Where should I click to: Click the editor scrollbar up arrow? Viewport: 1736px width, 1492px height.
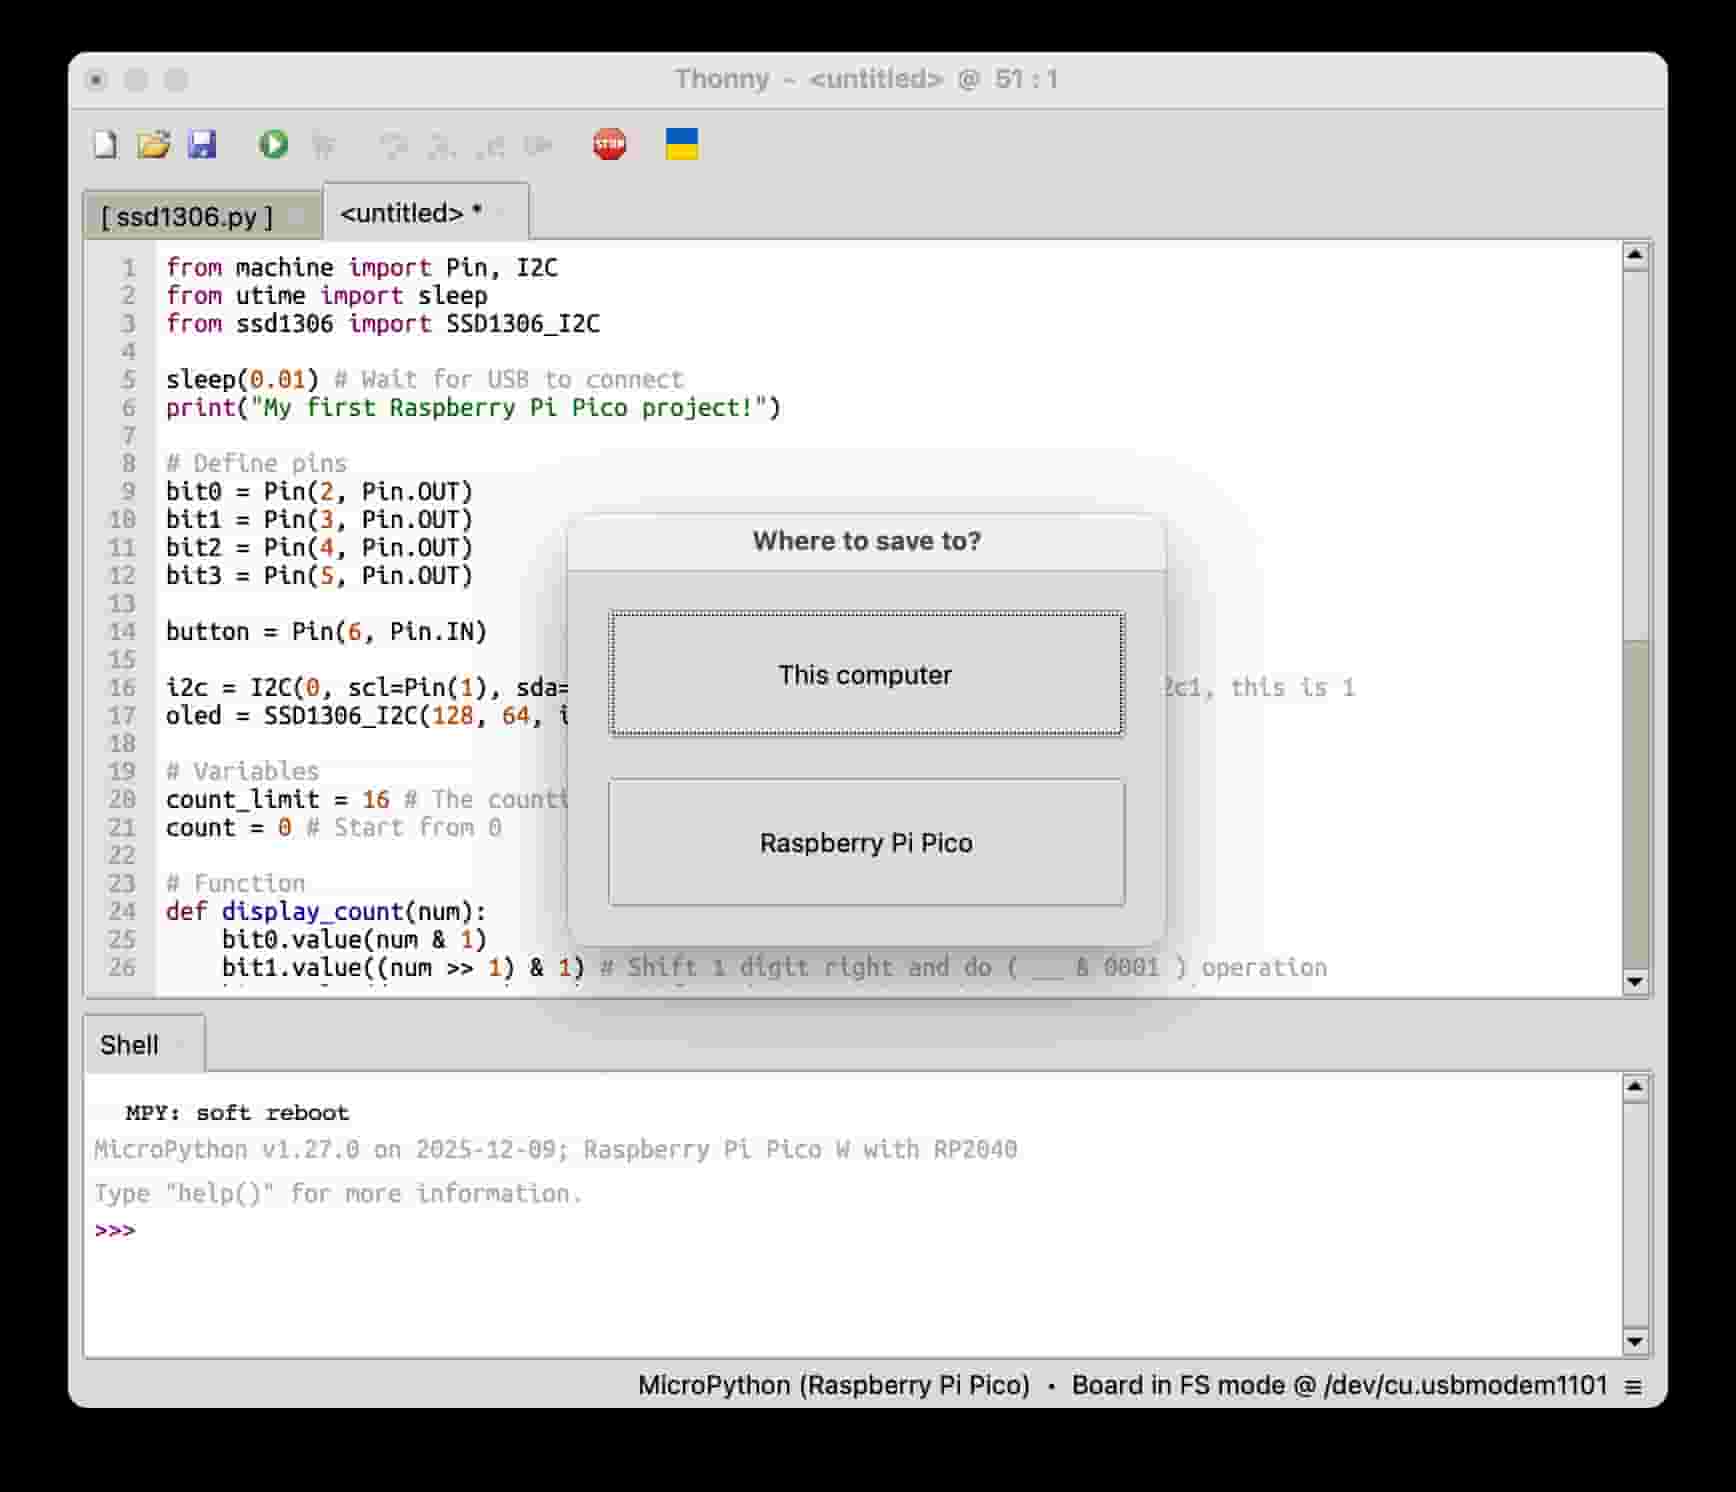click(x=1635, y=256)
